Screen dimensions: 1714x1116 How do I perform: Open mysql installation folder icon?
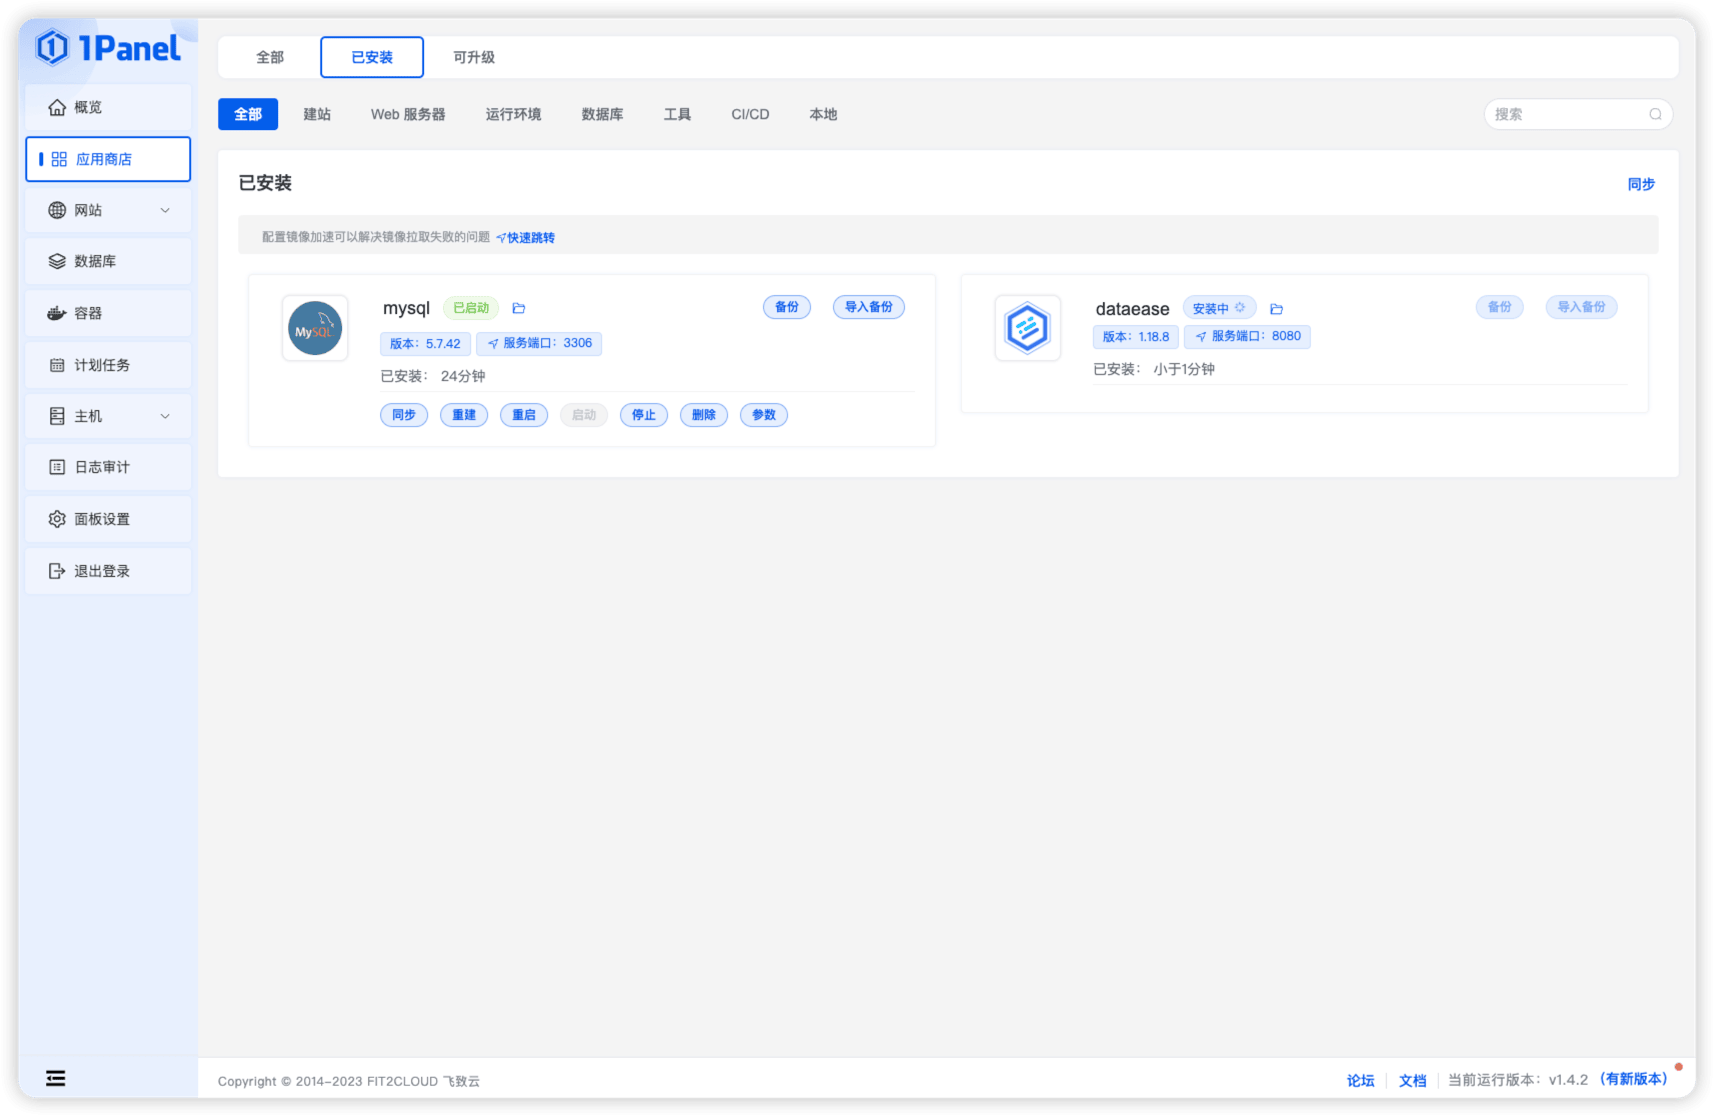point(519,309)
